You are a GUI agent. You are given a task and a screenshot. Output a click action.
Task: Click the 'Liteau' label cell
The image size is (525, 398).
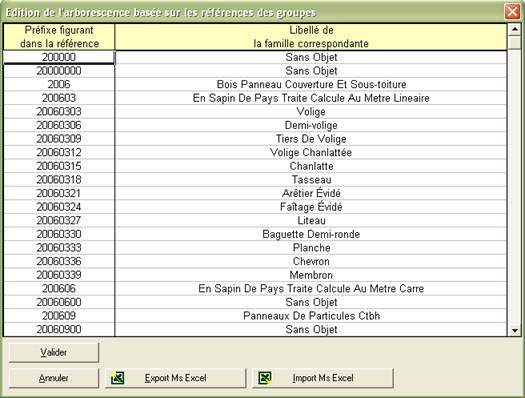[x=311, y=221]
